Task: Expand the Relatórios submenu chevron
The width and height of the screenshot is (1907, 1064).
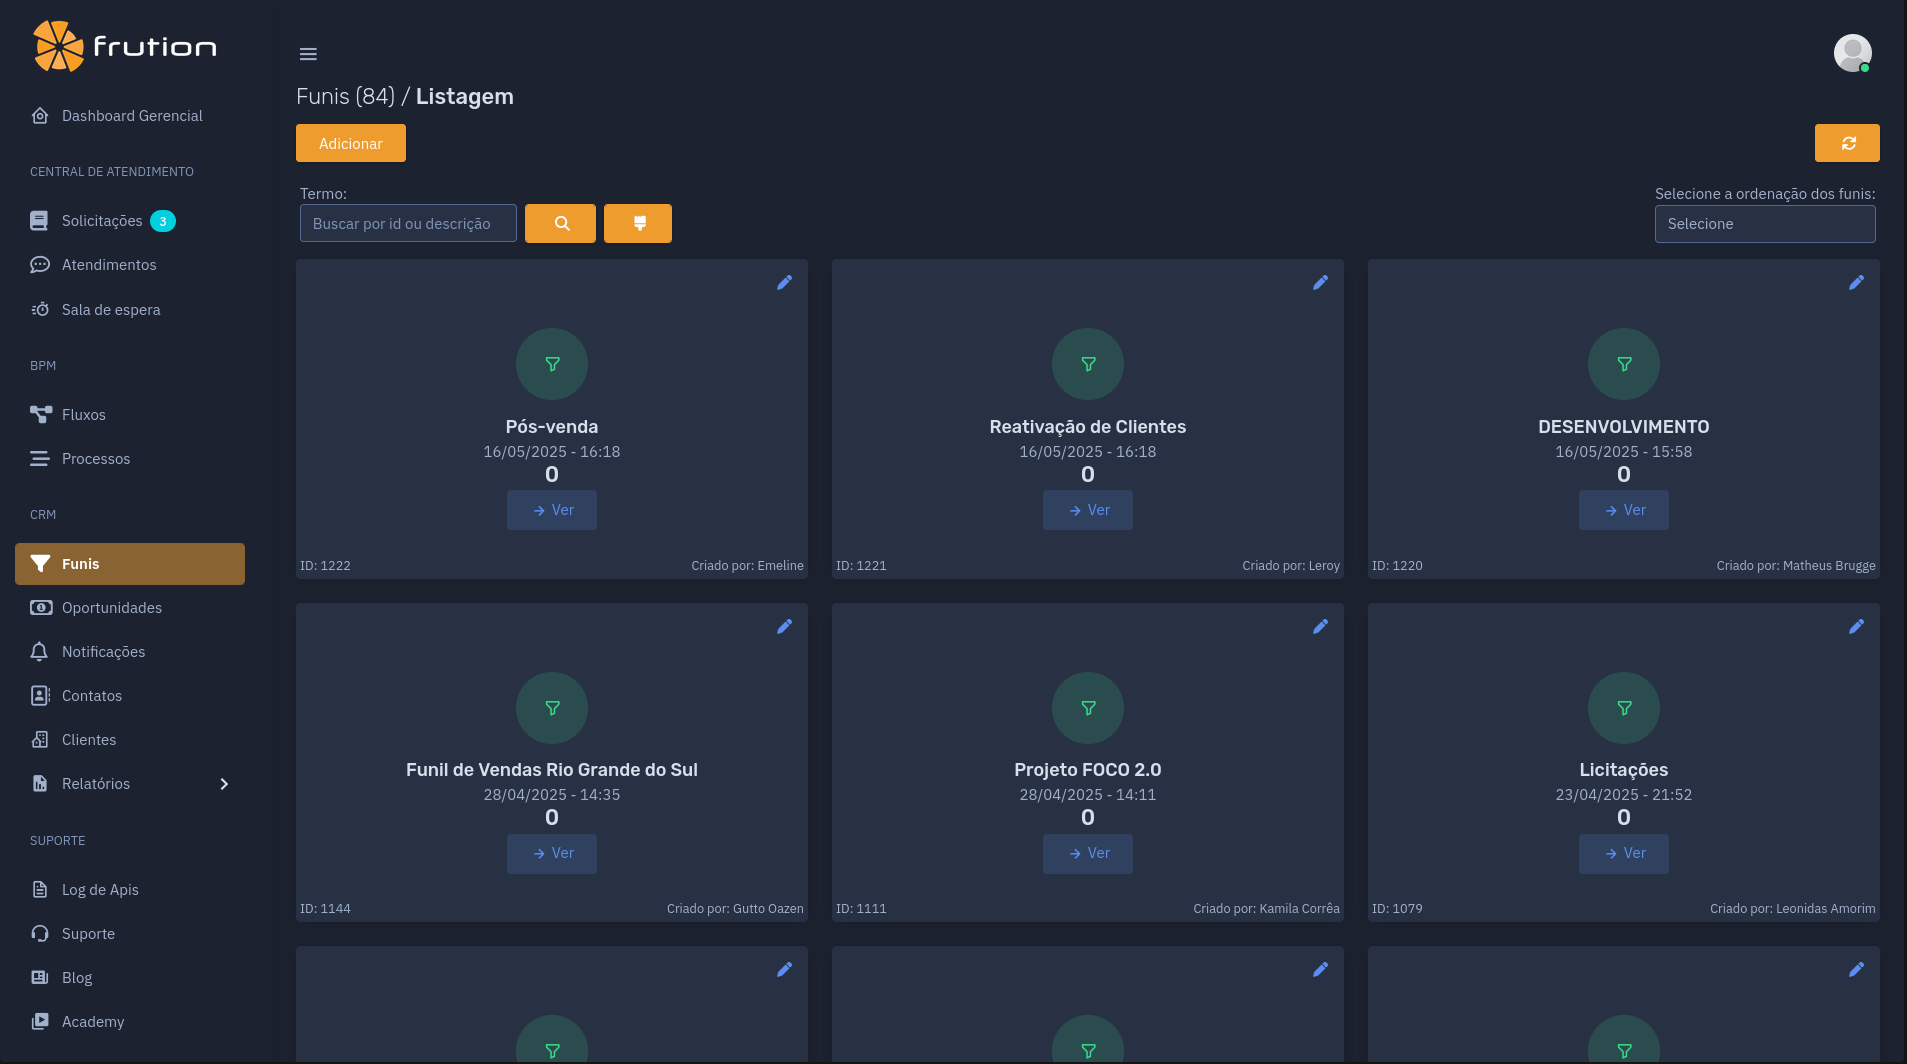Action: pos(224,784)
